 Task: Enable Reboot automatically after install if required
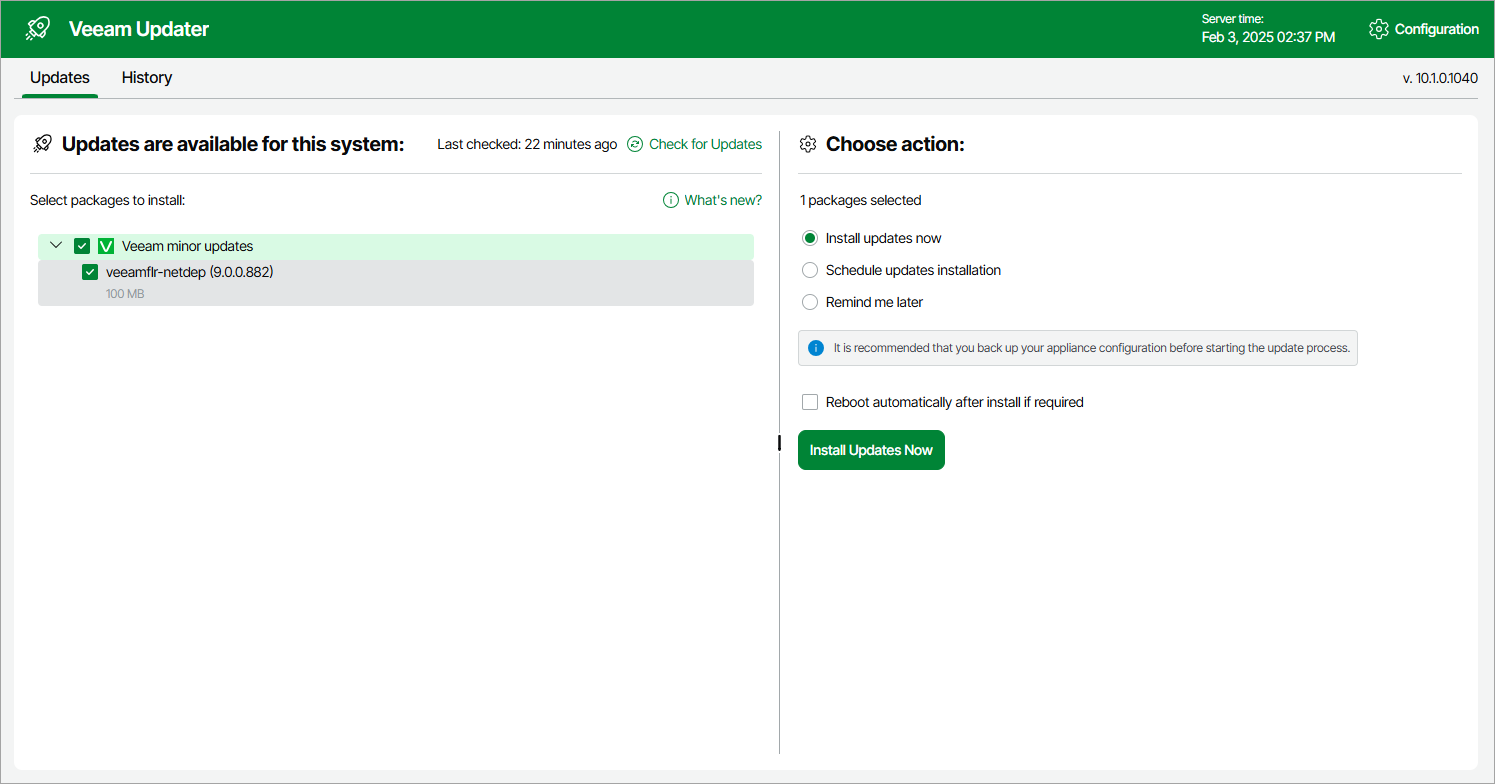tap(810, 402)
